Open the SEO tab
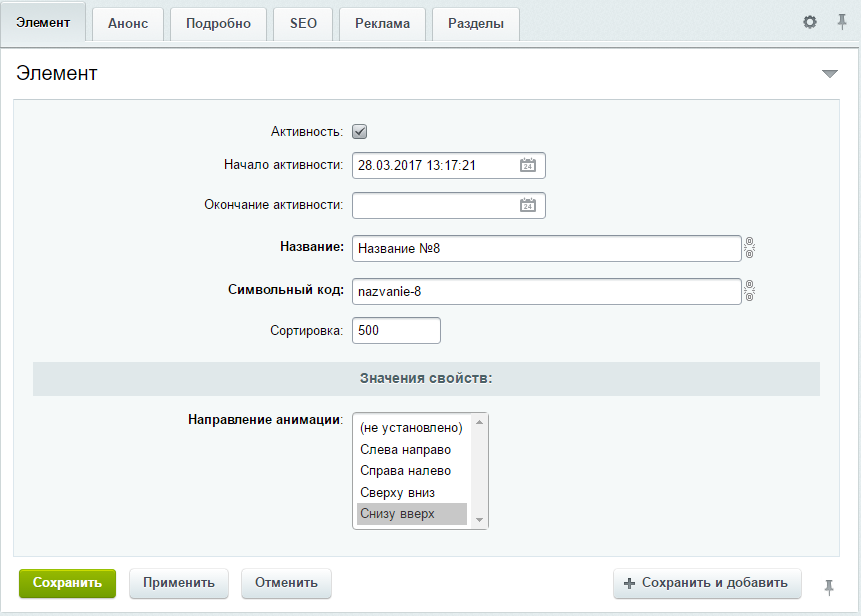Screen dimensions: 861x616 [x=303, y=24]
